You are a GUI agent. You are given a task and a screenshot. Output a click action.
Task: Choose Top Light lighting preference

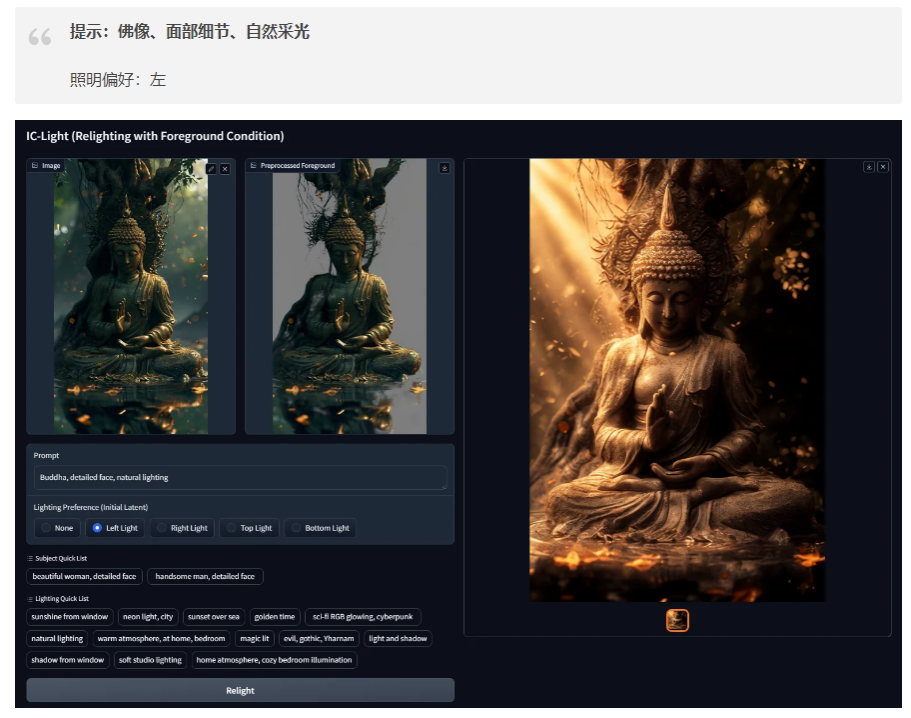pyautogui.click(x=248, y=528)
